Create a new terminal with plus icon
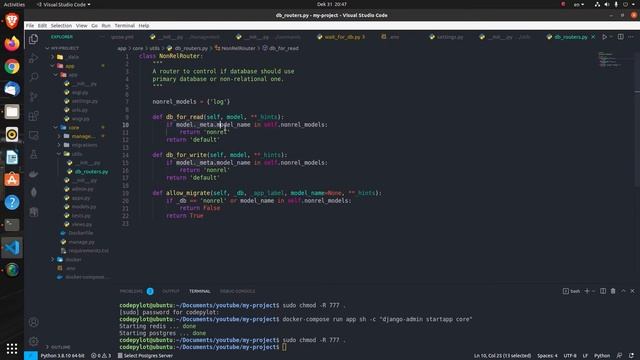 point(587,291)
